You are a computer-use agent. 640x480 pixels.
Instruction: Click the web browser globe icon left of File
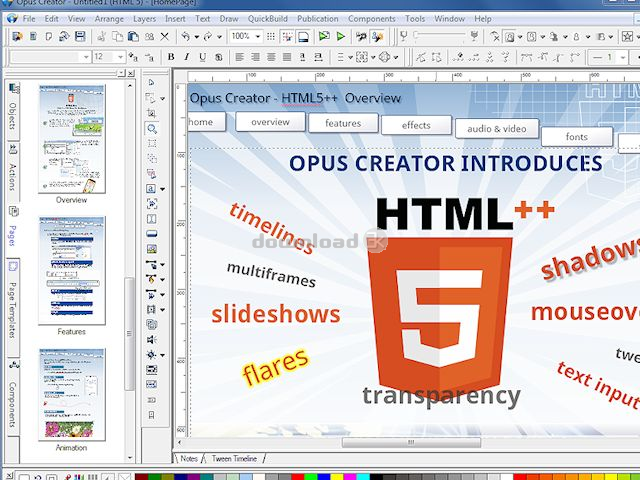point(12,18)
